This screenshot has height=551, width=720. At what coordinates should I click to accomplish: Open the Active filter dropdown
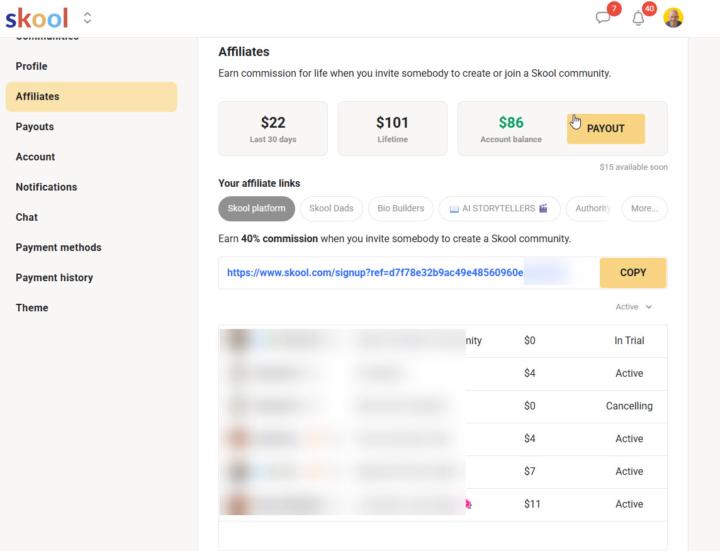coord(634,307)
